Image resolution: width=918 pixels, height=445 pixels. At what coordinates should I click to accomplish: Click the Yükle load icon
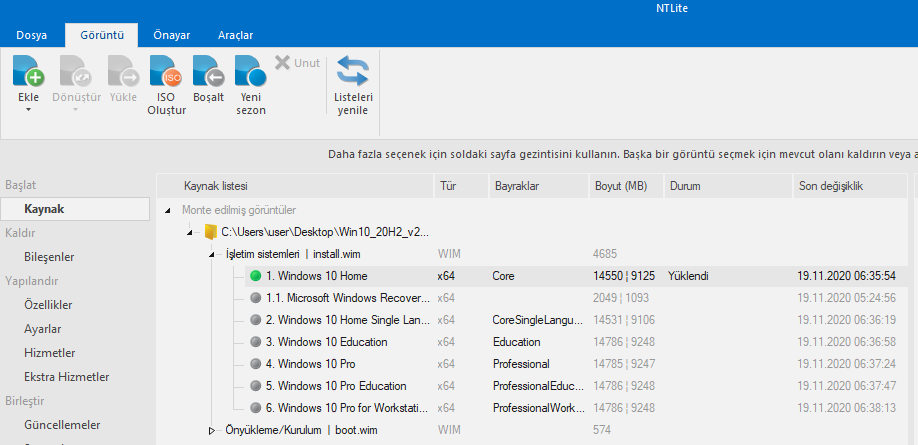click(123, 71)
